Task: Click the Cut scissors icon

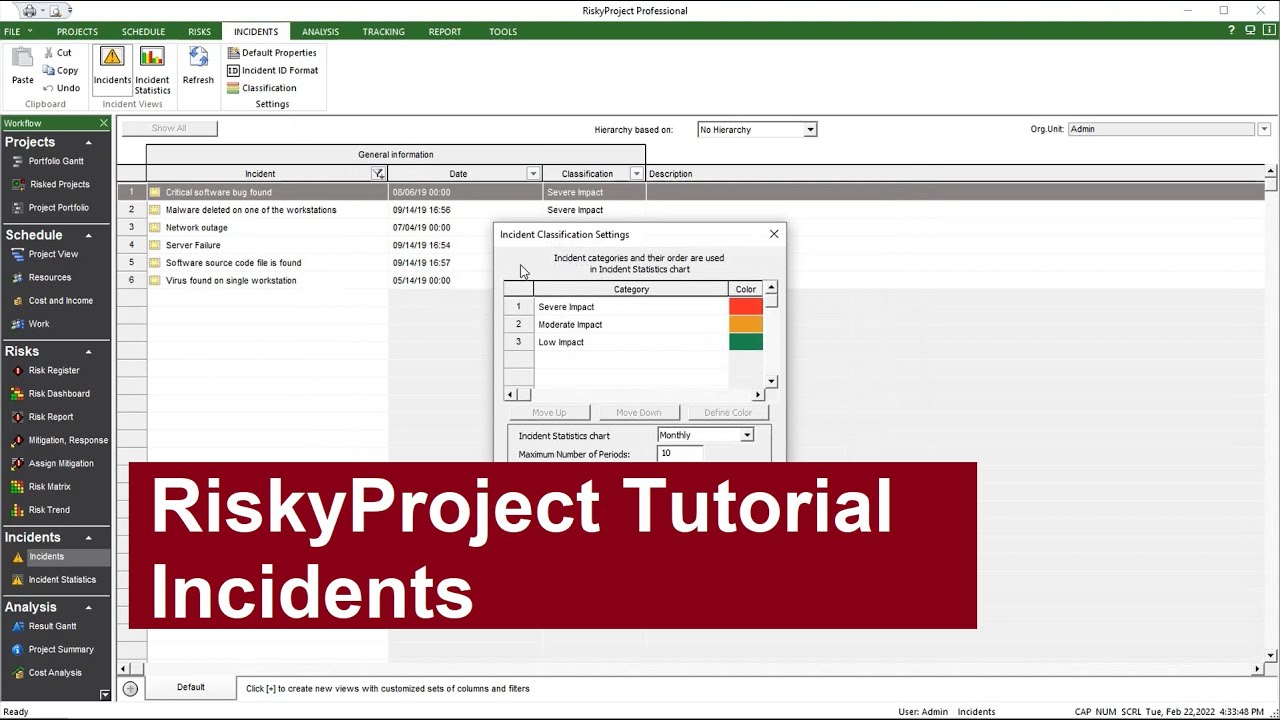Action: 48,53
